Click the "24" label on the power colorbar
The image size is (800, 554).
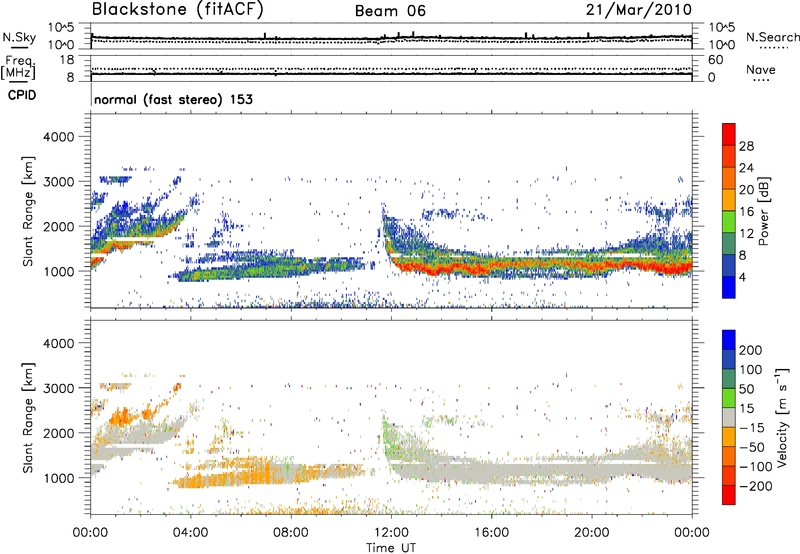(746, 168)
